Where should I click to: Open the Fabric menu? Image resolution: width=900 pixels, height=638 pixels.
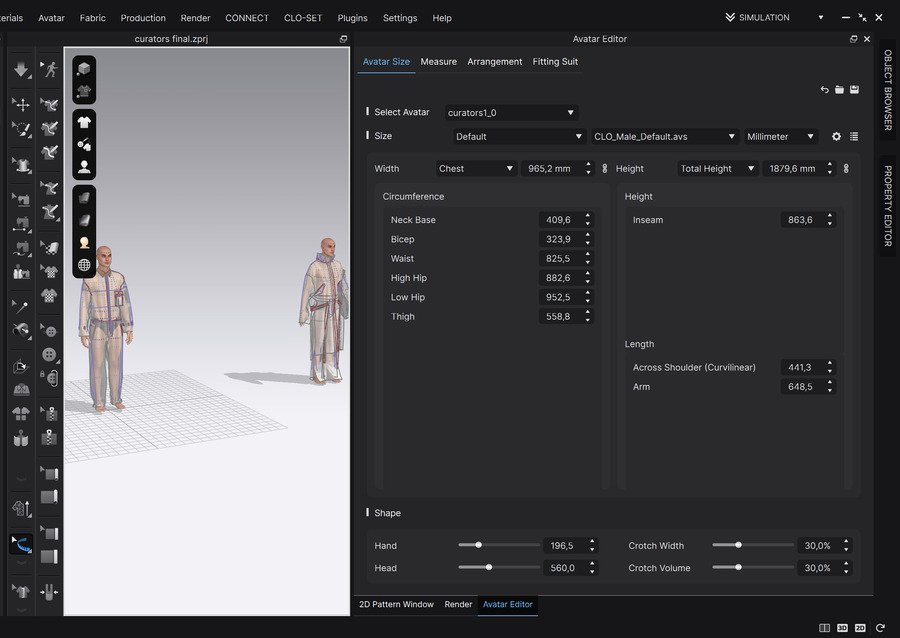click(92, 18)
